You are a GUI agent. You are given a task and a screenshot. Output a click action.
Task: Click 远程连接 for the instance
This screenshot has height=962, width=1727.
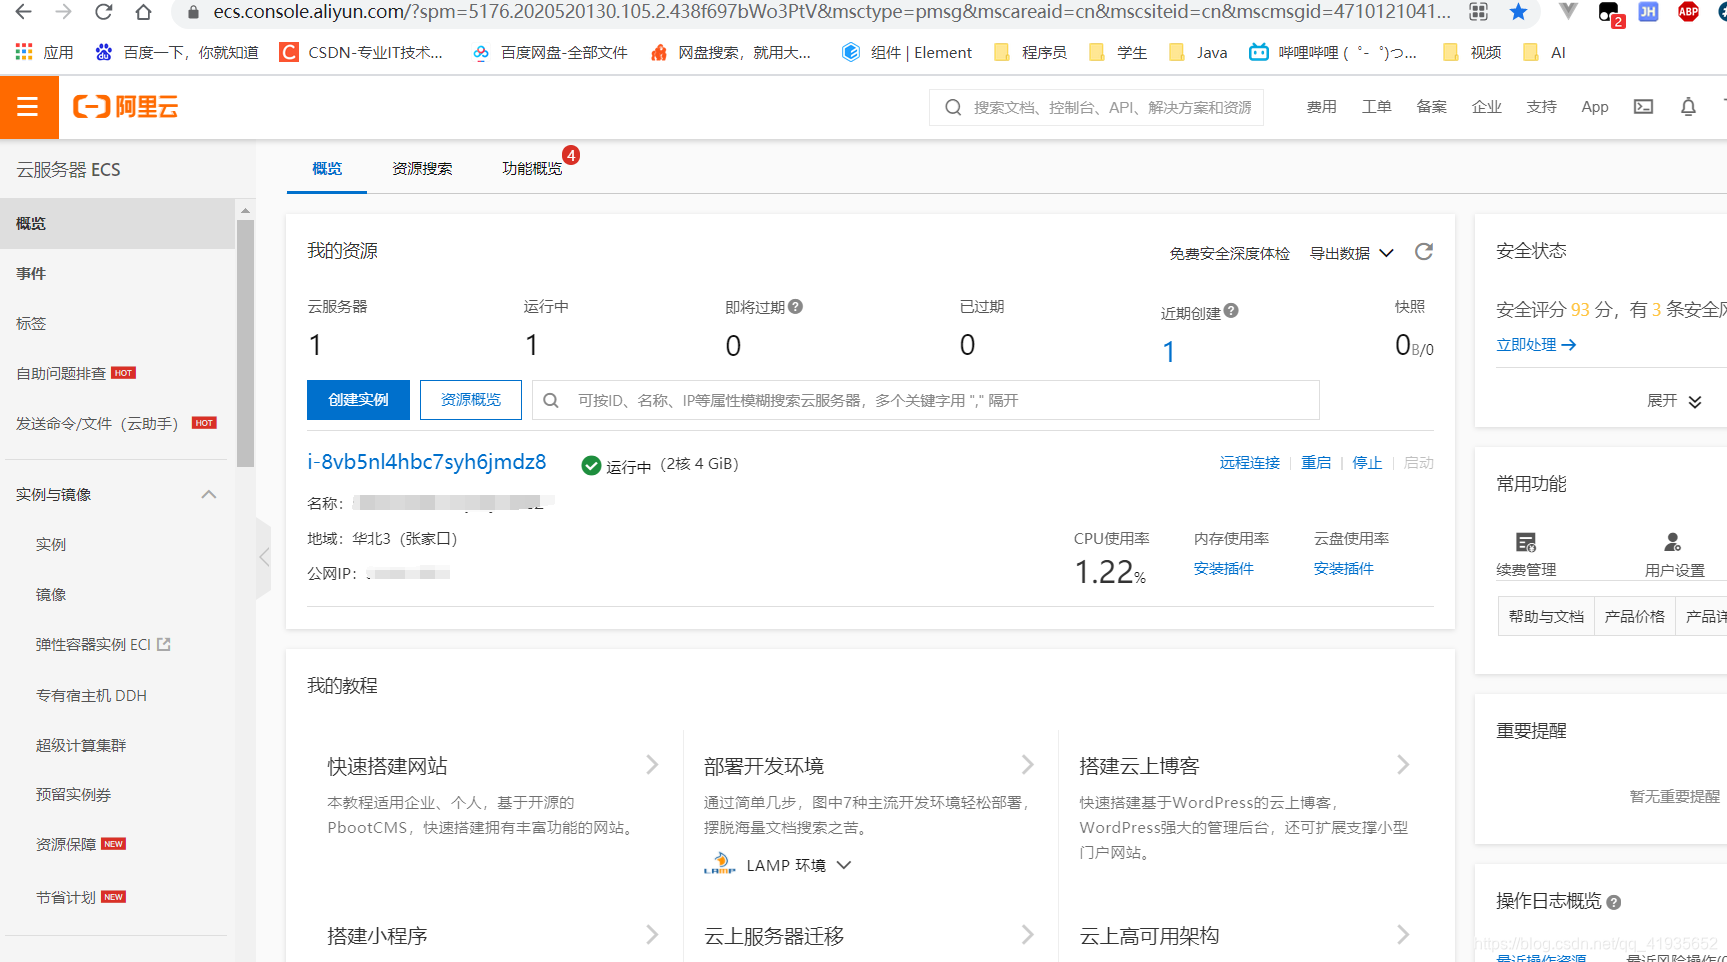click(x=1250, y=463)
